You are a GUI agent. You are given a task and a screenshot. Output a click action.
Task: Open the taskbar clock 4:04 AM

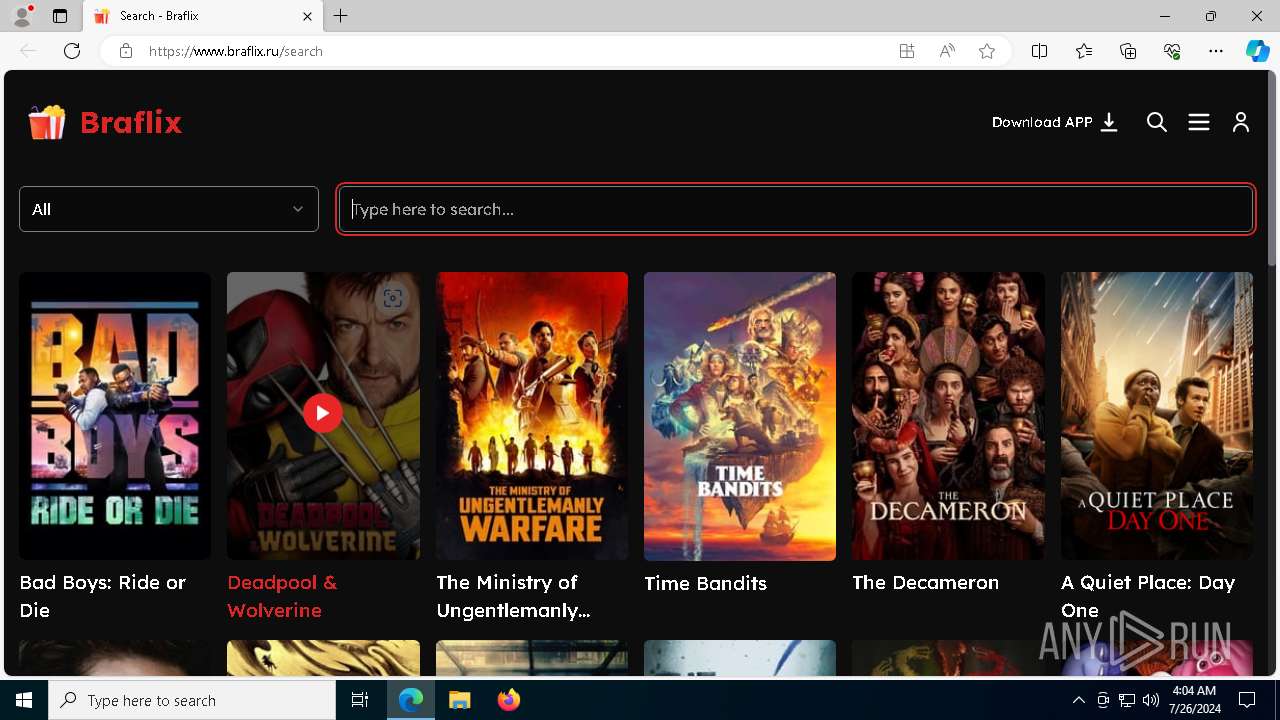(x=1194, y=700)
